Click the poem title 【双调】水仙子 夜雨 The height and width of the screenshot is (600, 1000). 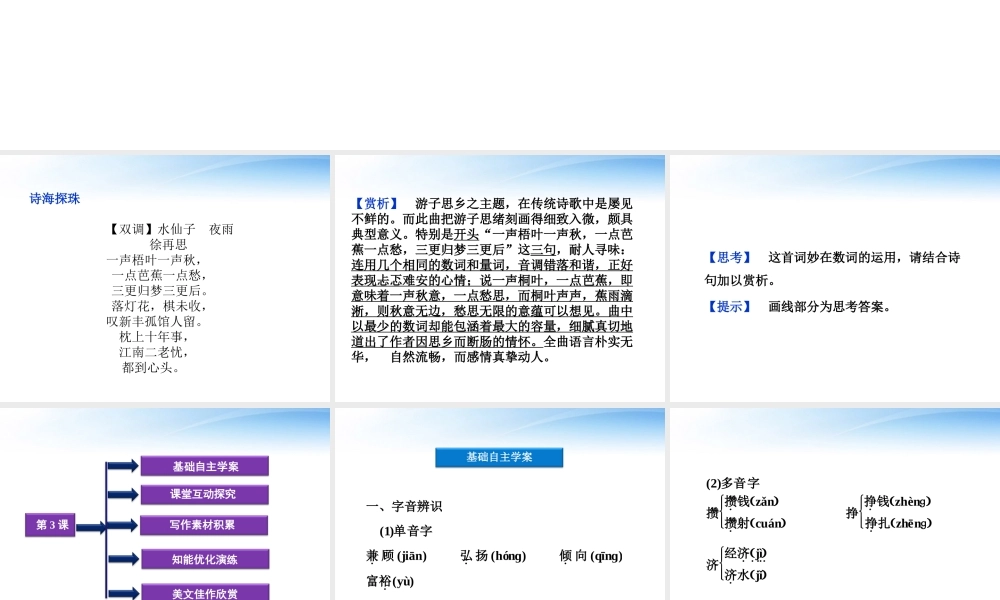coord(170,229)
